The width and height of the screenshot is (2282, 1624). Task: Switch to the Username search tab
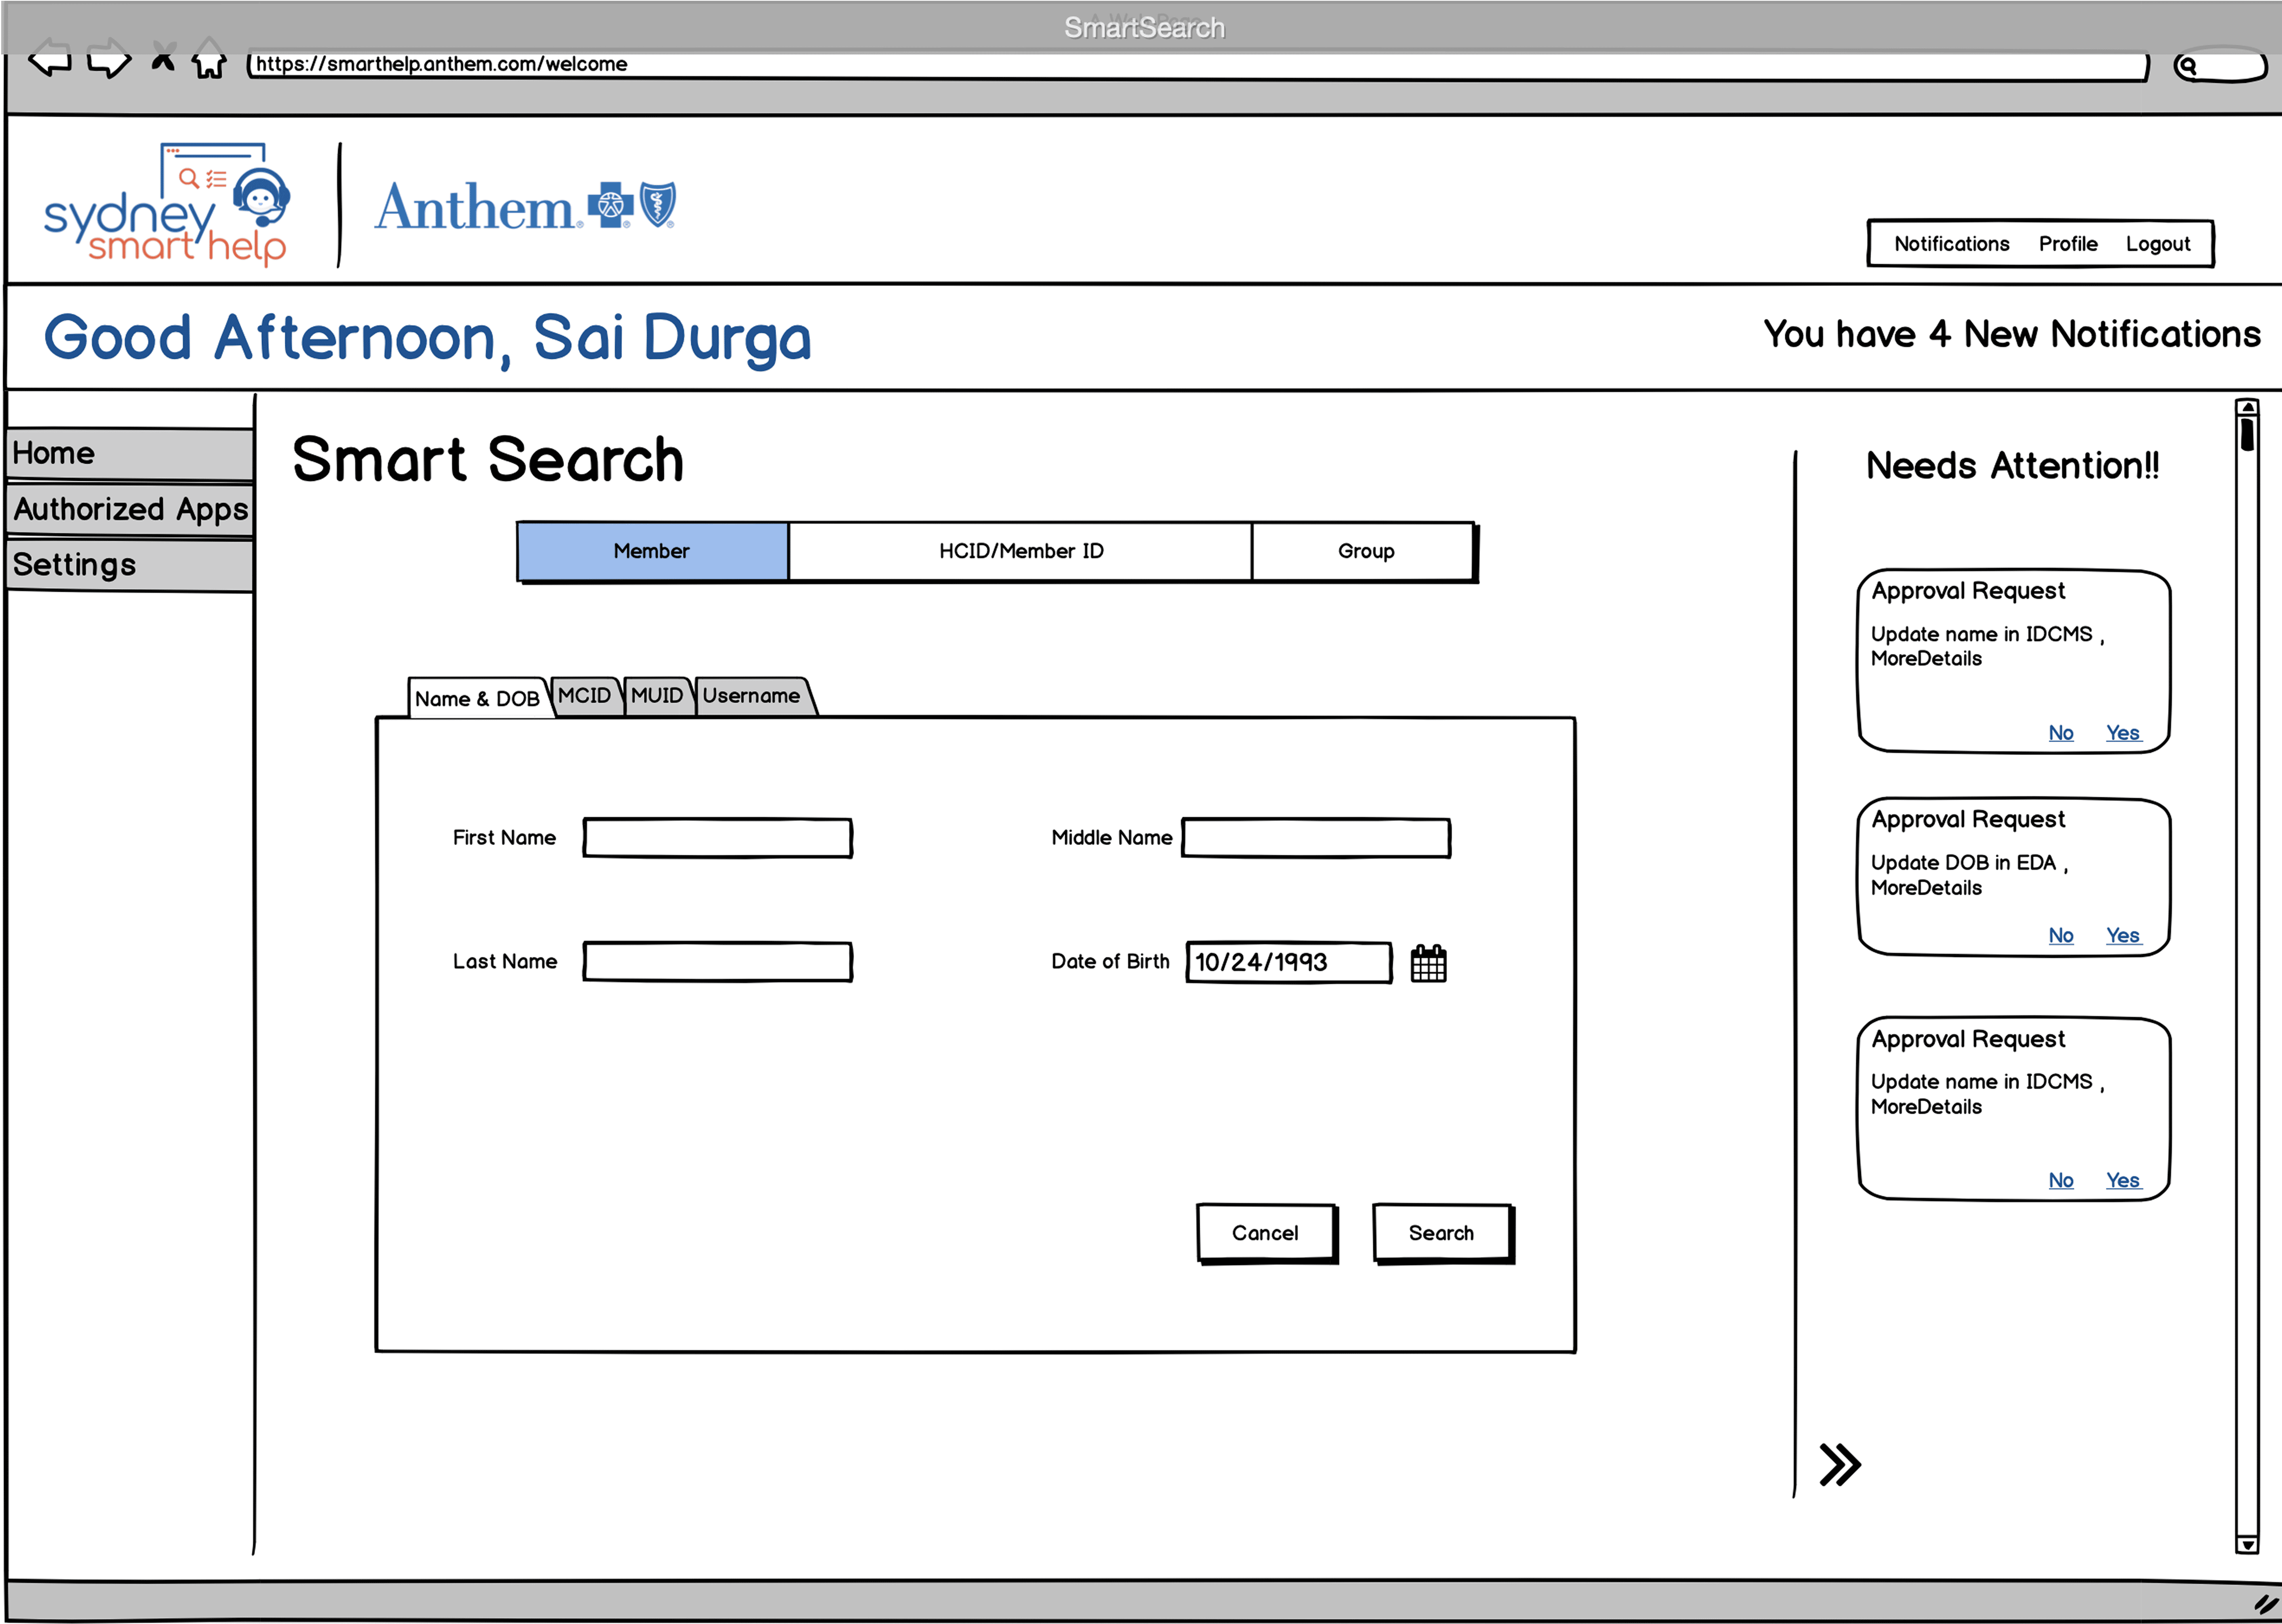coord(751,695)
